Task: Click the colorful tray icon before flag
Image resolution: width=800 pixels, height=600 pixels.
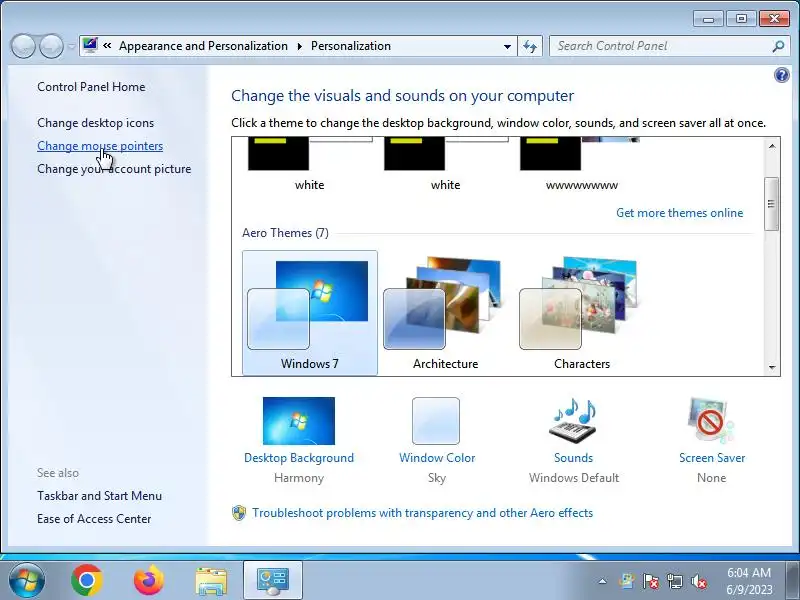Action: point(627,581)
